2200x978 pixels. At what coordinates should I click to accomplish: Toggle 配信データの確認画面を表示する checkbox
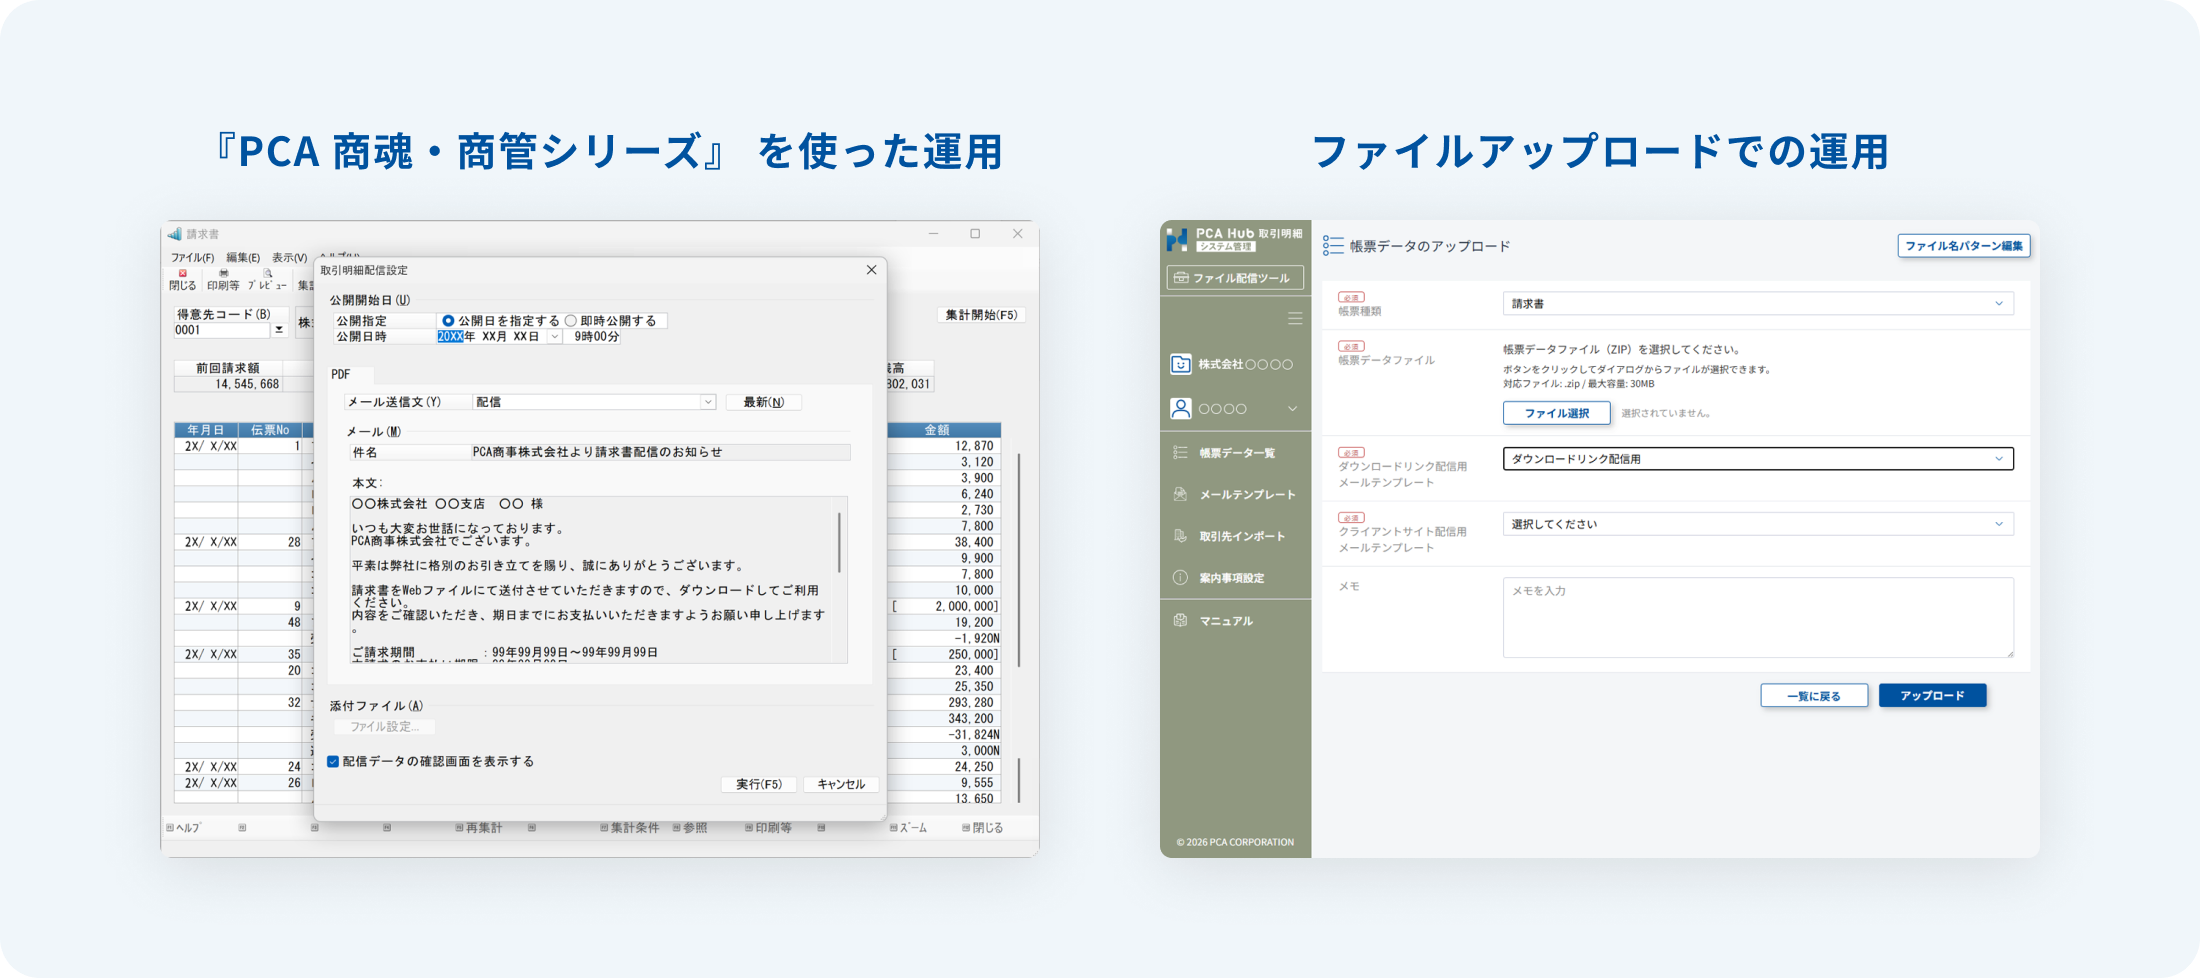(333, 762)
